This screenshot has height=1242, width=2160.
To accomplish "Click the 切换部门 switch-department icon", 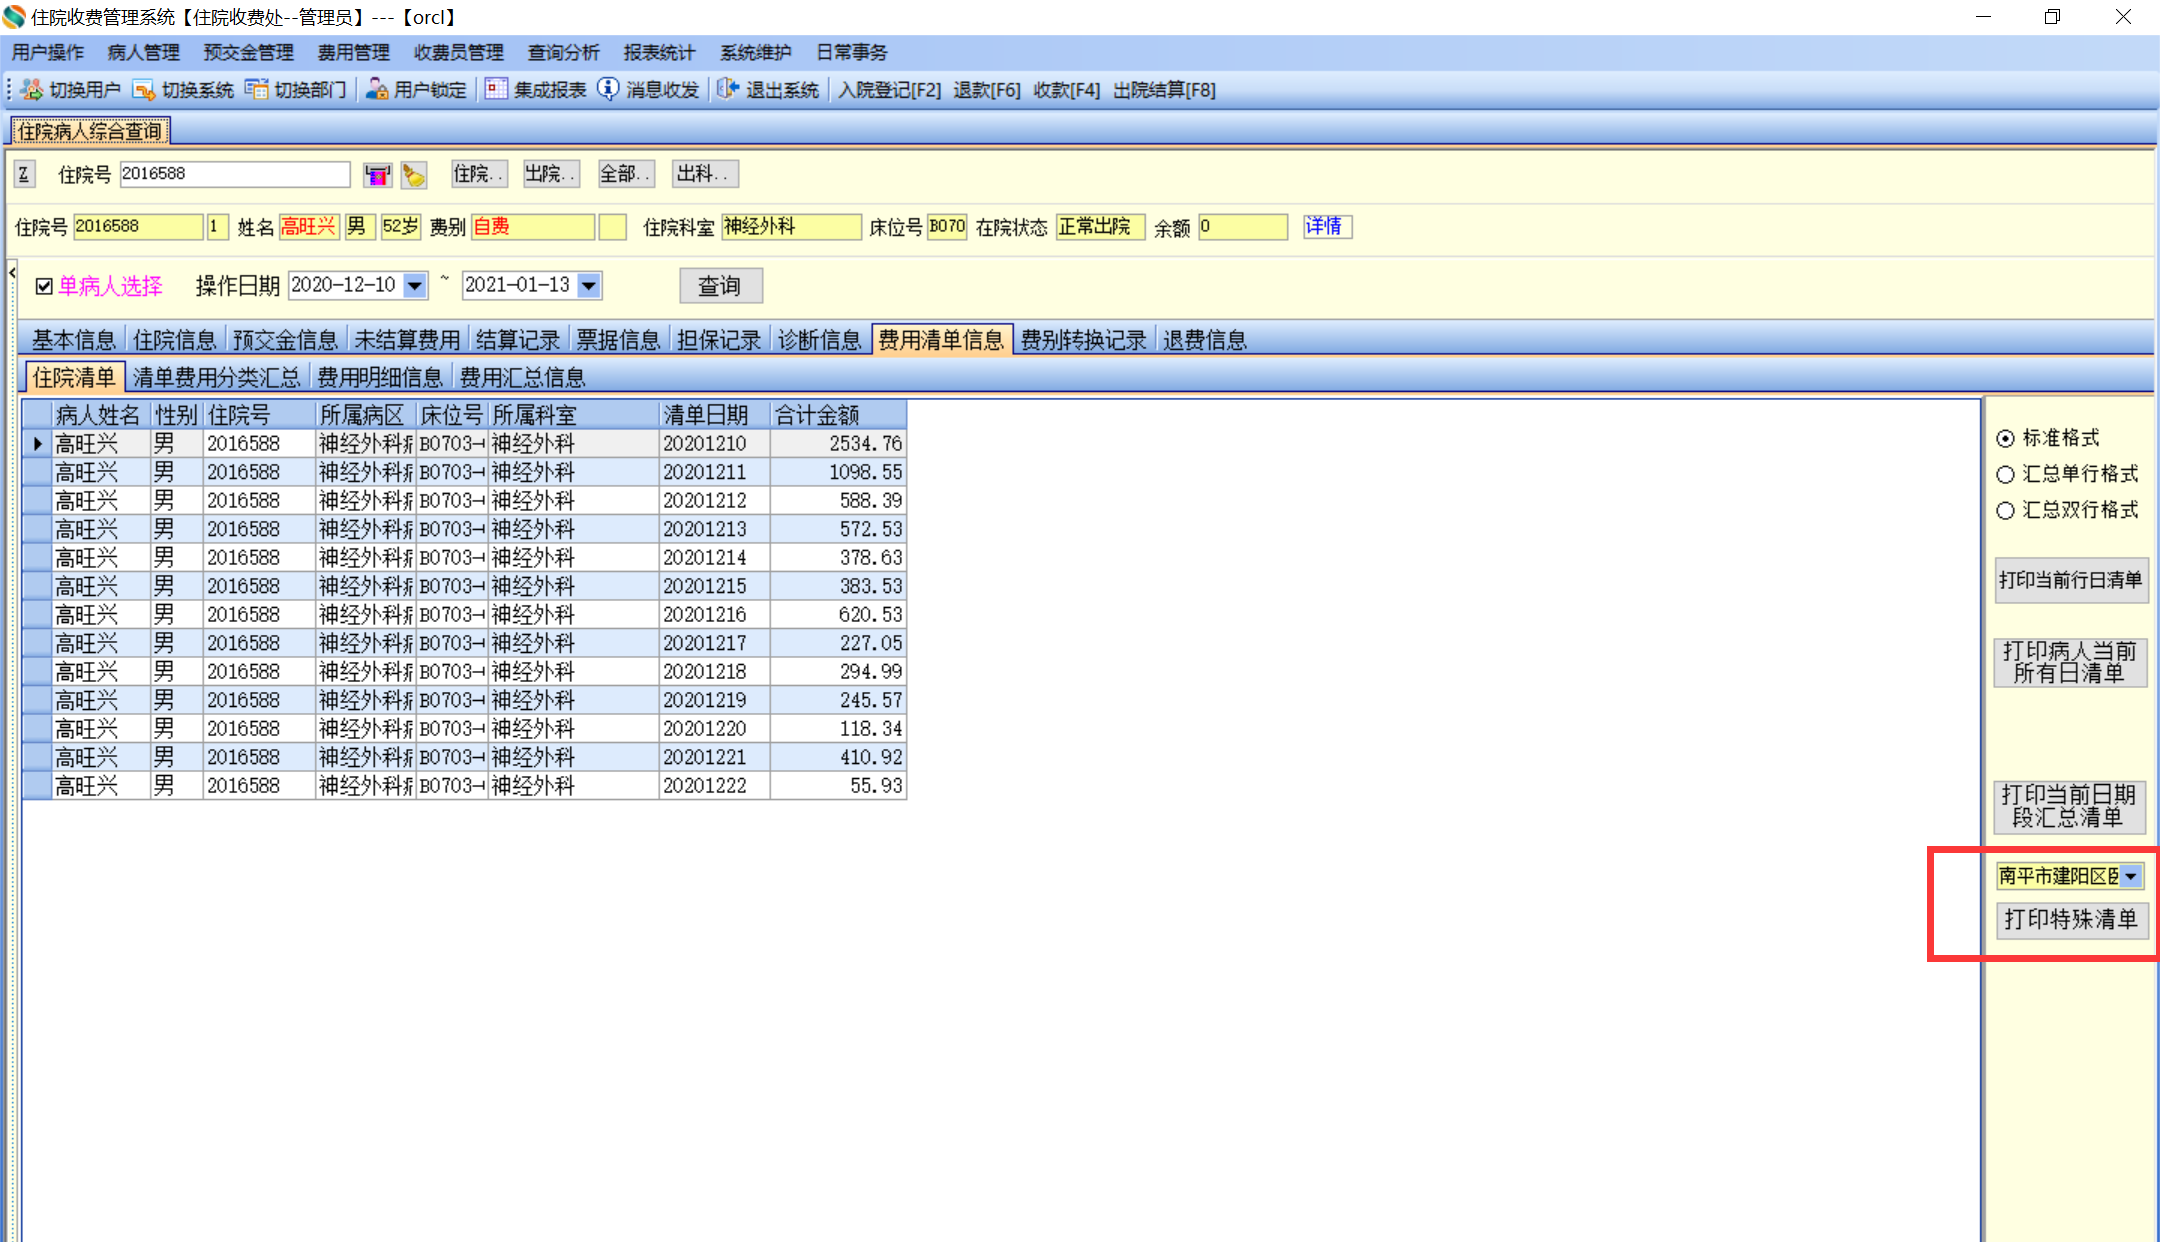I will tap(257, 90).
